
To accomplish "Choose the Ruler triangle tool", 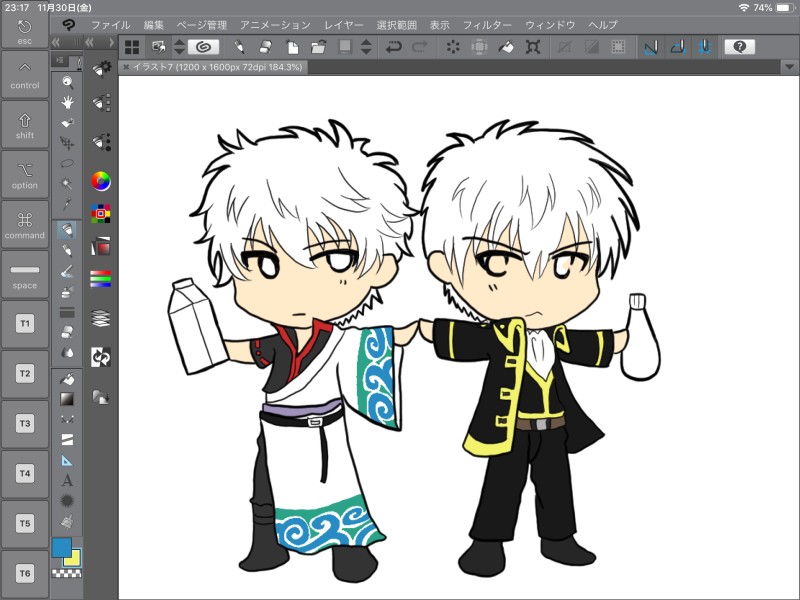I will click(x=67, y=461).
